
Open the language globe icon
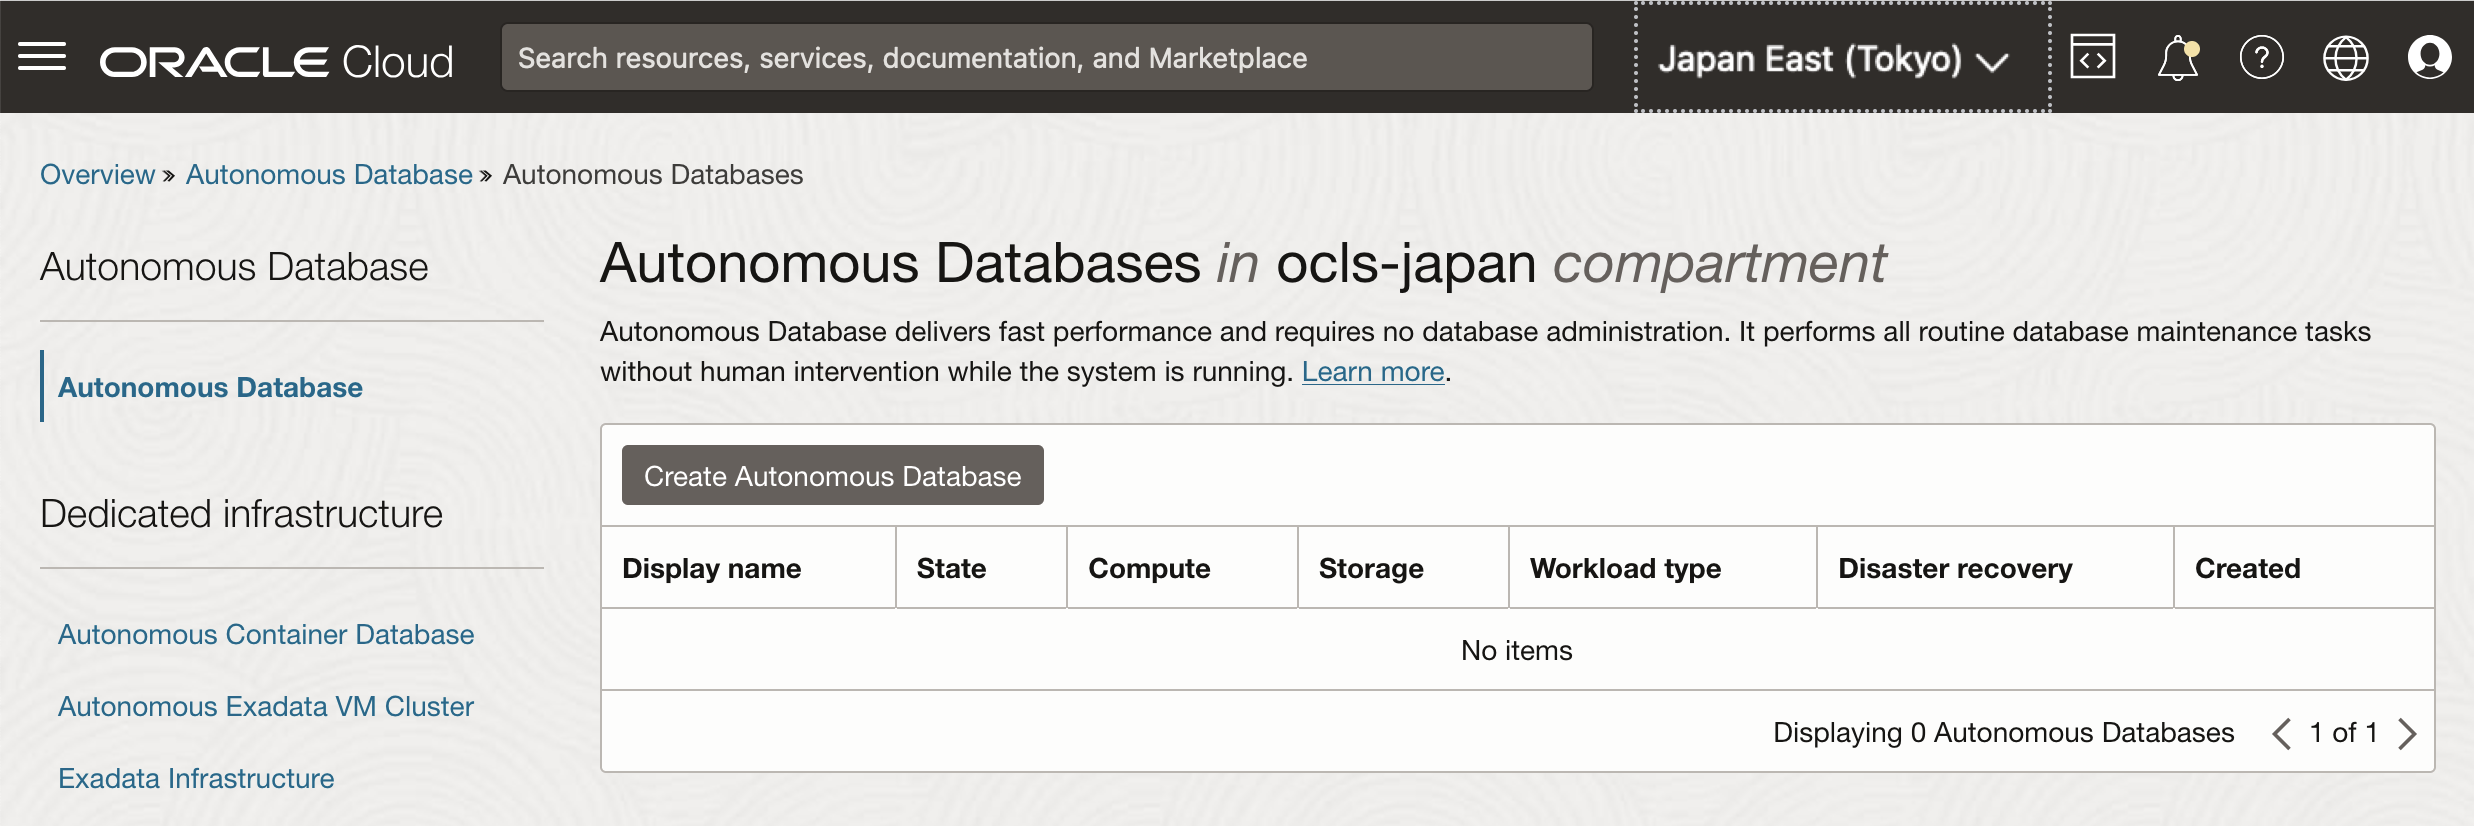(x=2345, y=57)
